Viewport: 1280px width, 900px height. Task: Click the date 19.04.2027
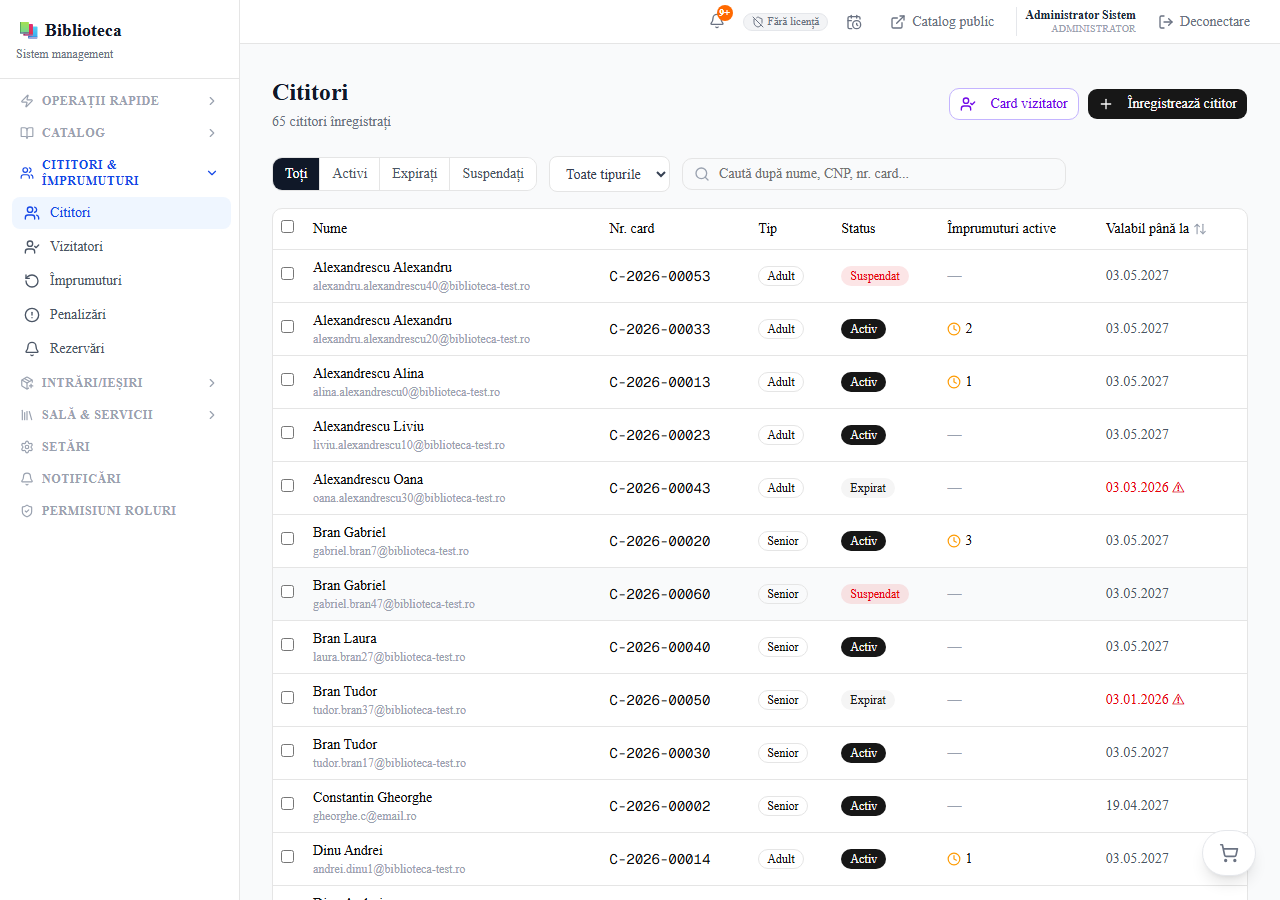coord(1137,805)
